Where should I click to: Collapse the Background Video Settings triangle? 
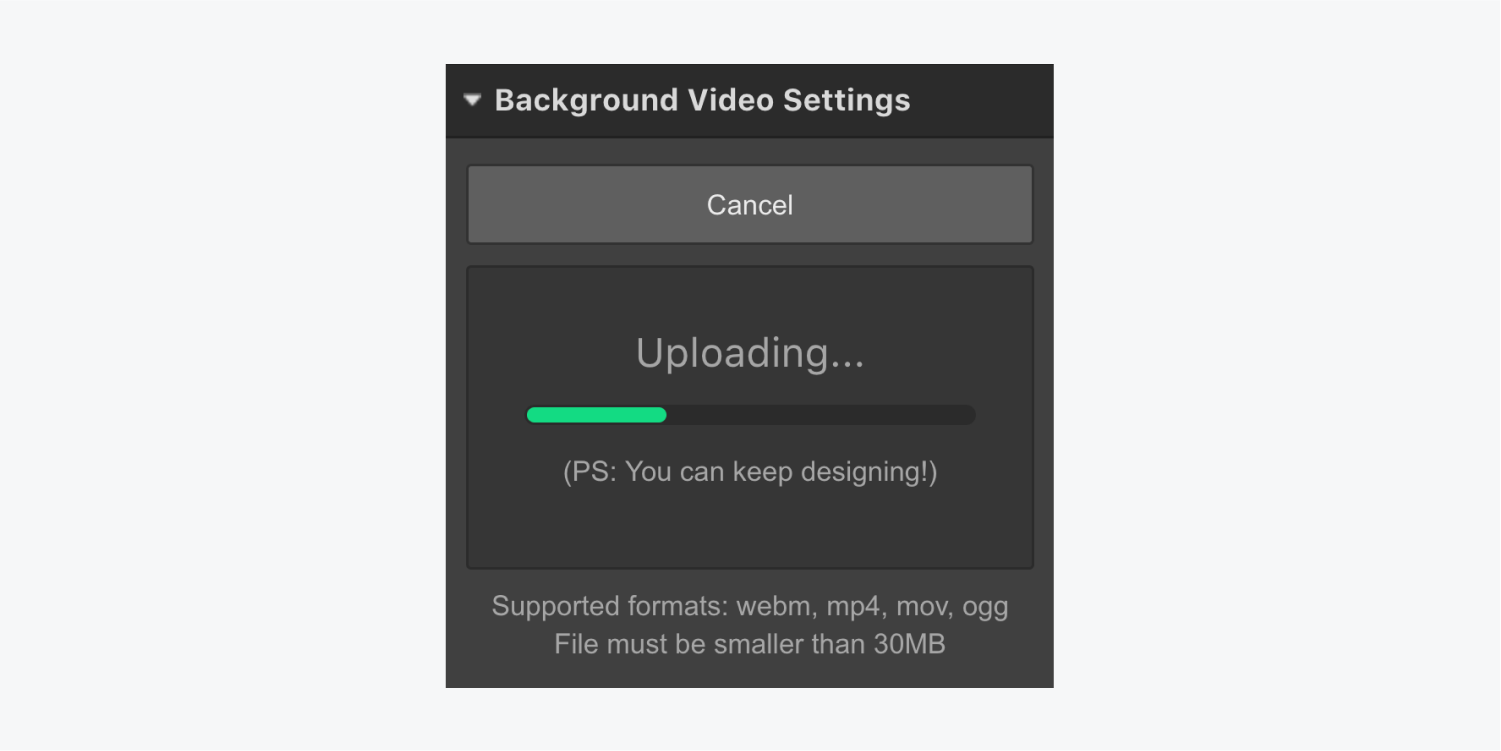(473, 100)
